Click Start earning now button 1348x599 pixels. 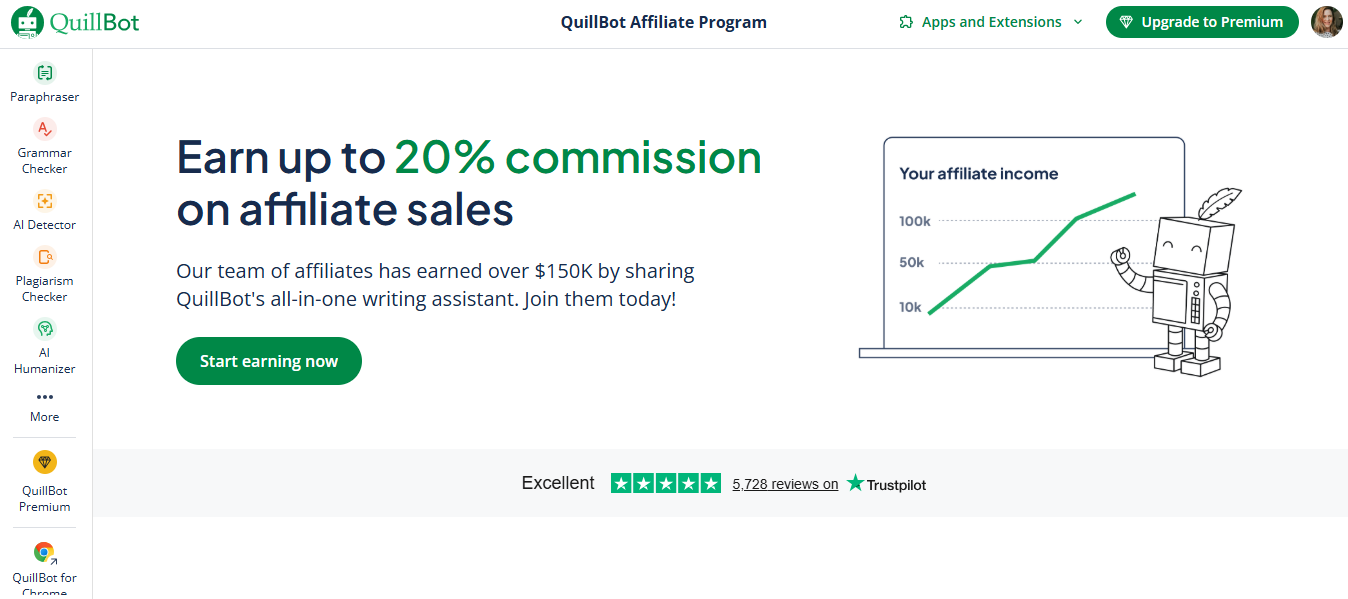269,361
